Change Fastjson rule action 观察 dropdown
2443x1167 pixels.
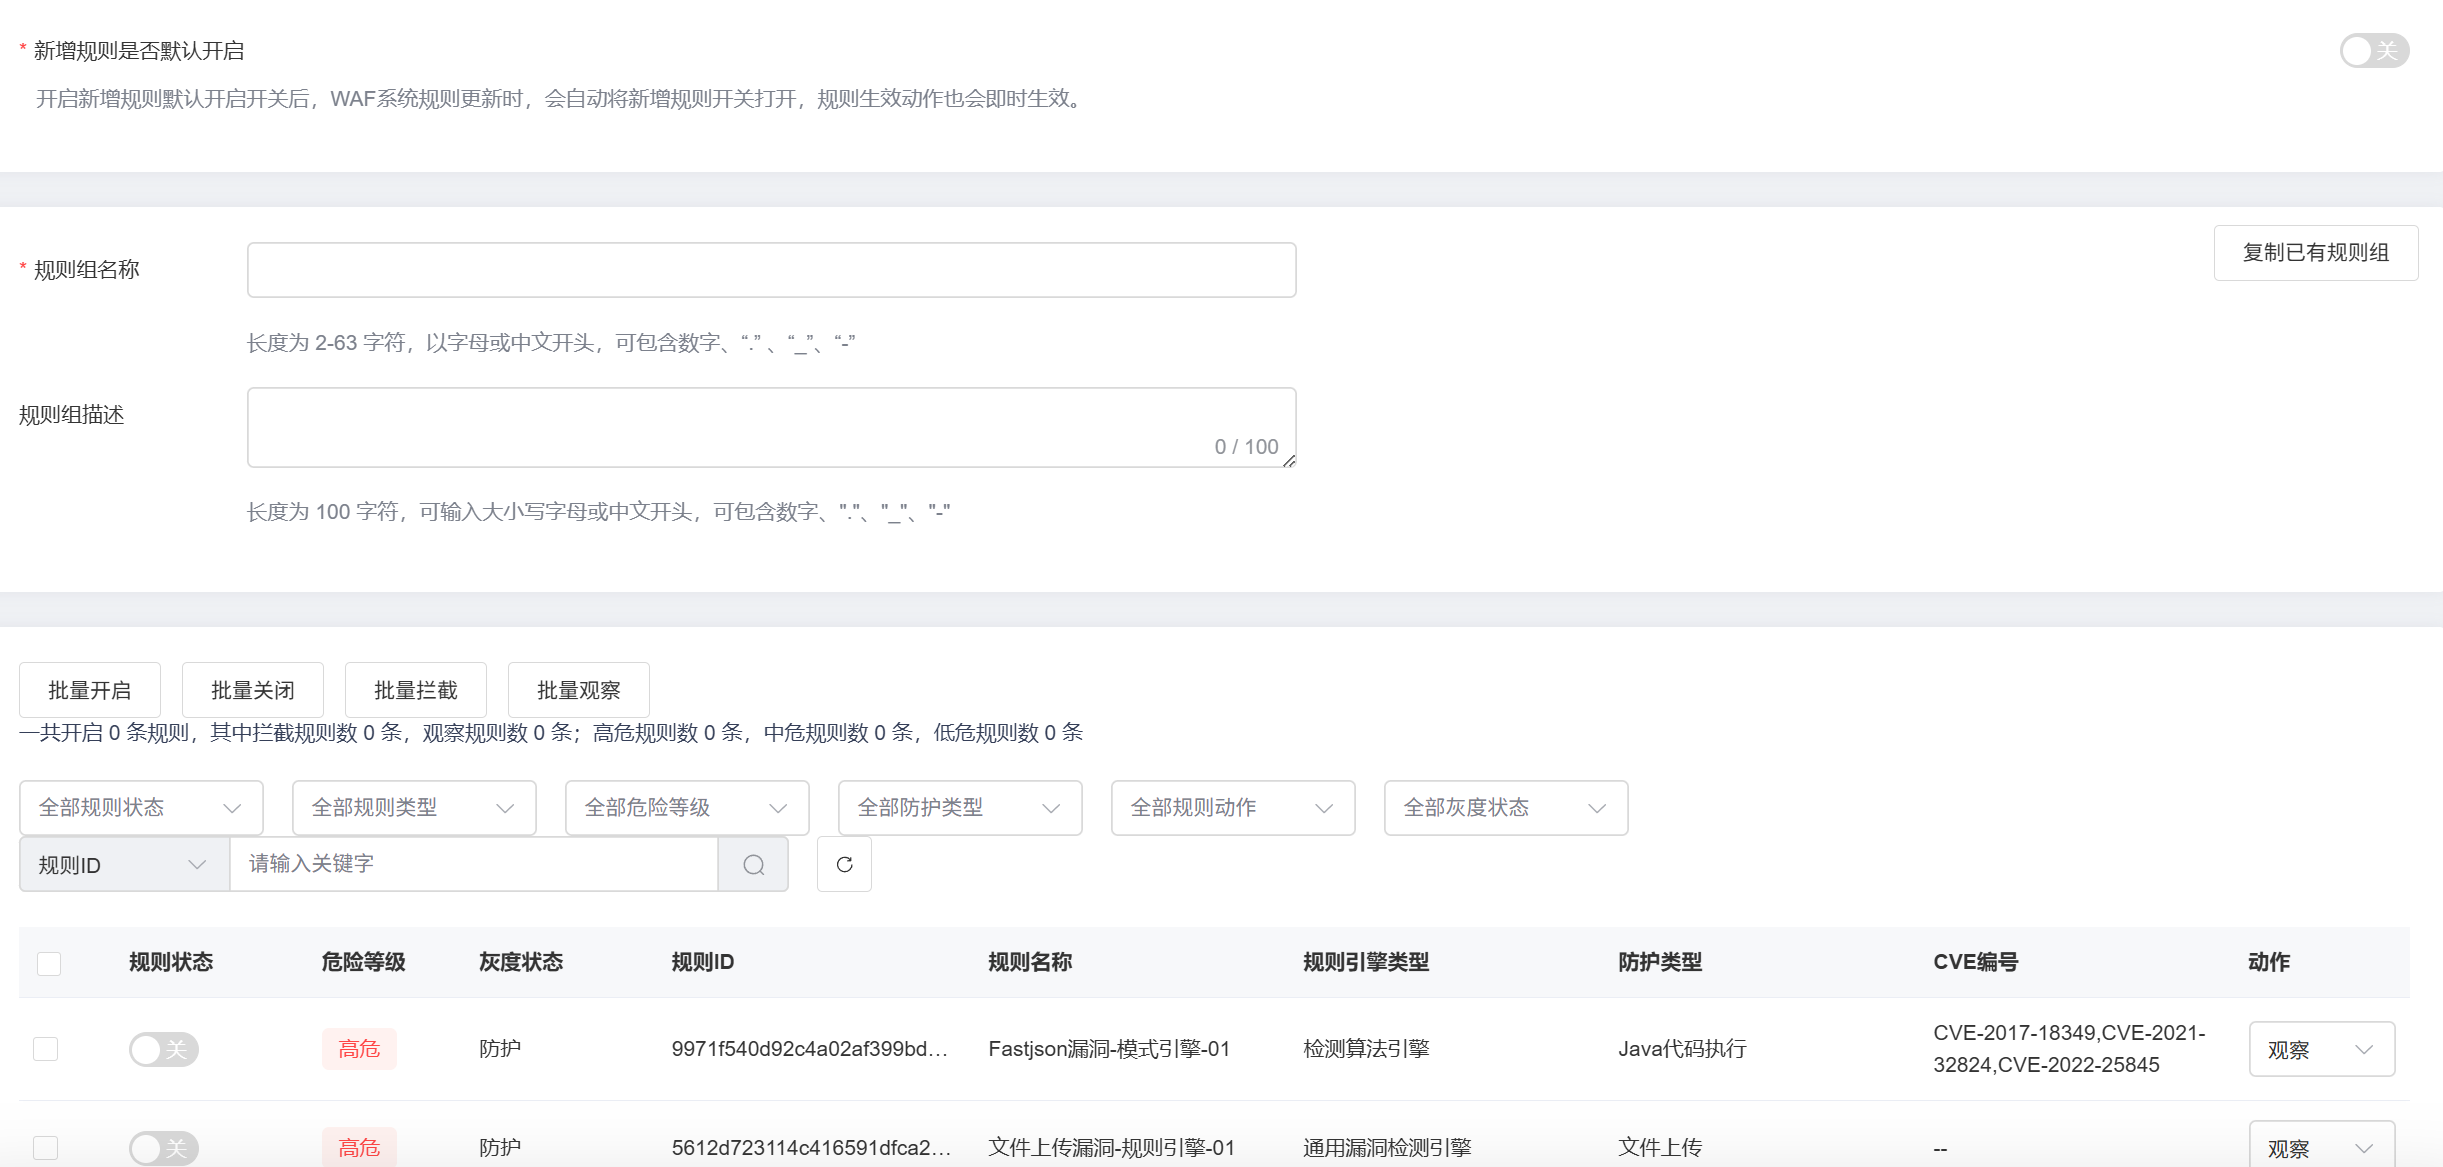point(2321,1049)
